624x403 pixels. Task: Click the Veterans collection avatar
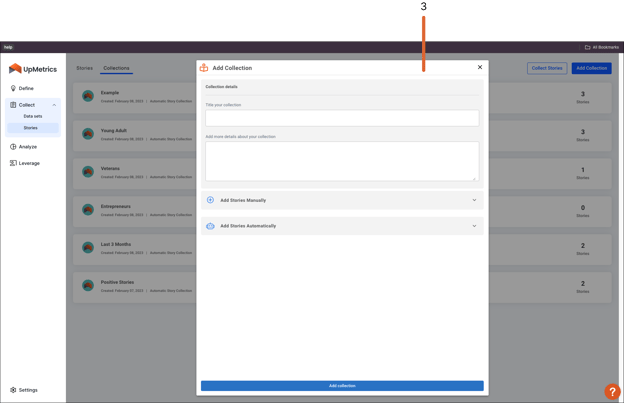click(88, 172)
